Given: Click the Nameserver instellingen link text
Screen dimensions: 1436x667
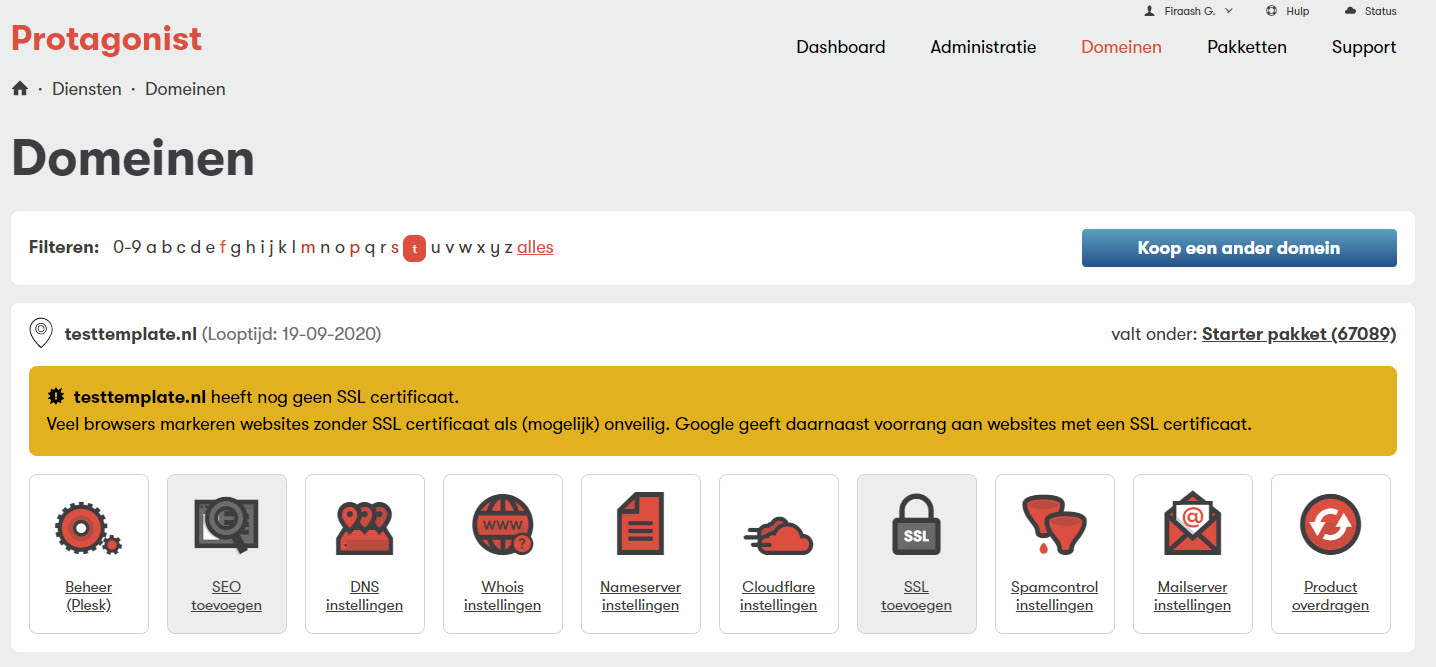Looking at the screenshot, I should pos(640,596).
